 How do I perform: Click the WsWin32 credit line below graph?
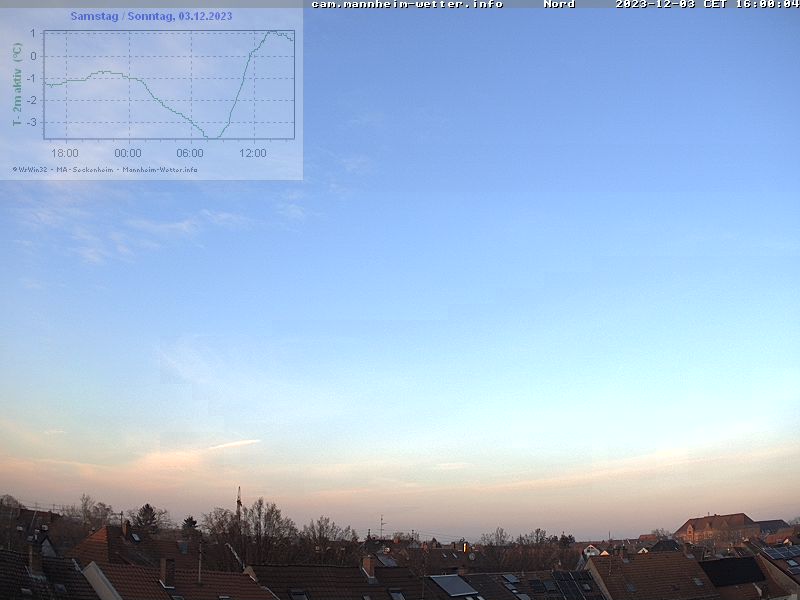pos(105,169)
